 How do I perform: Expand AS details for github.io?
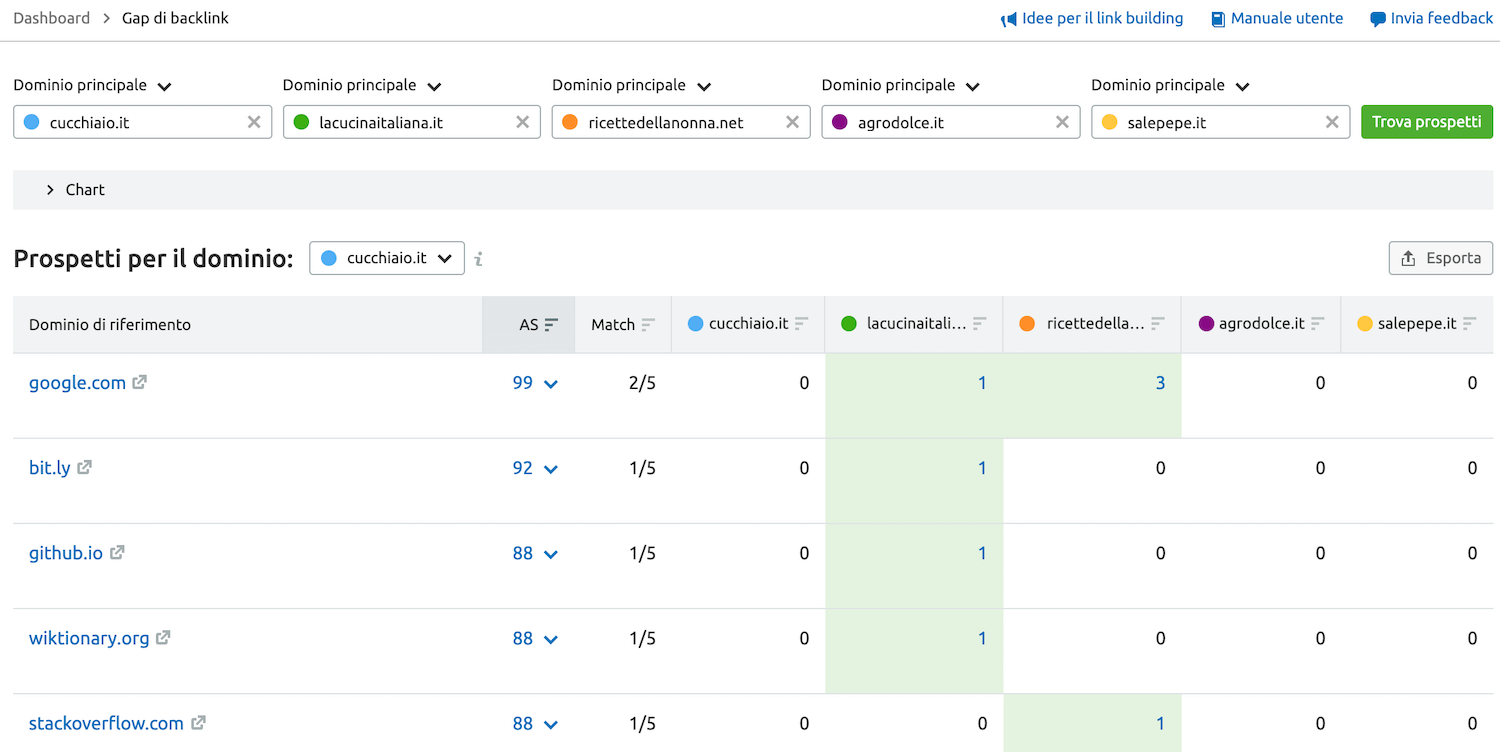pos(550,554)
